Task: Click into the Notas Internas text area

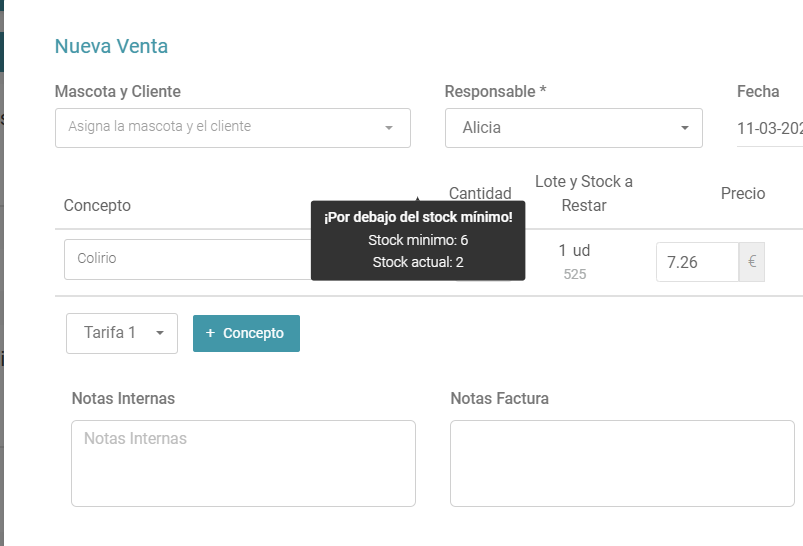Action: point(243,464)
